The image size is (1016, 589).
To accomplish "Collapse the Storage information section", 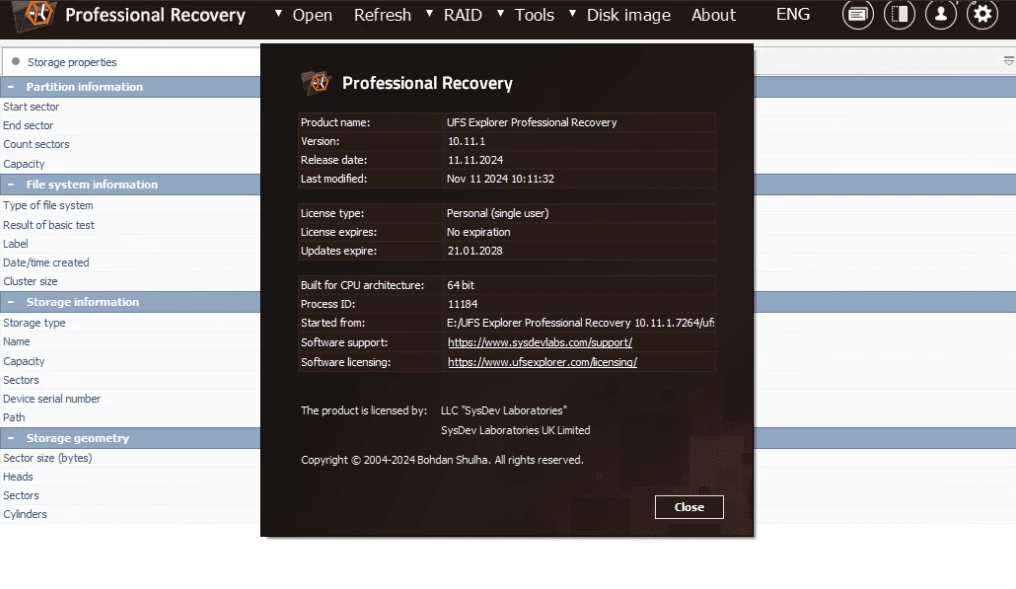I will (11, 302).
